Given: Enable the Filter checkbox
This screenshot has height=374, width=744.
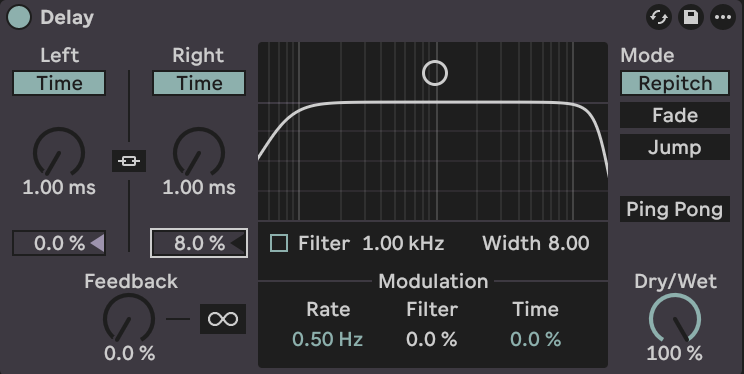Looking at the screenshot, I should [x=279, y=243].
